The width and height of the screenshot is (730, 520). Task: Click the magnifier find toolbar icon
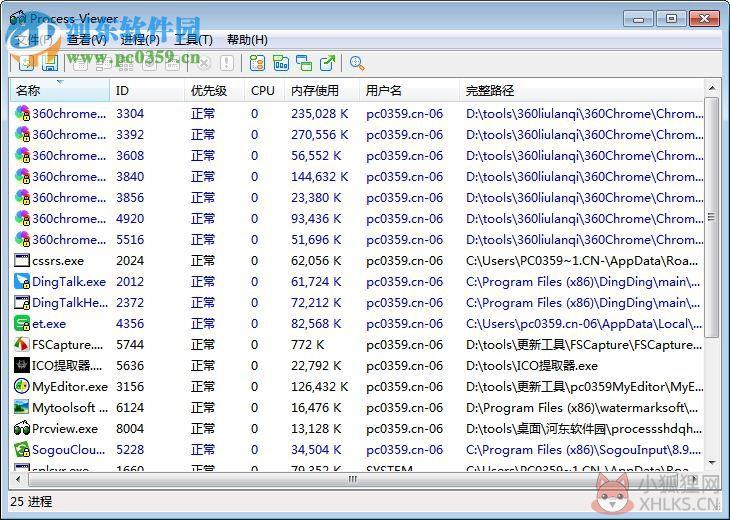(357, 62)
